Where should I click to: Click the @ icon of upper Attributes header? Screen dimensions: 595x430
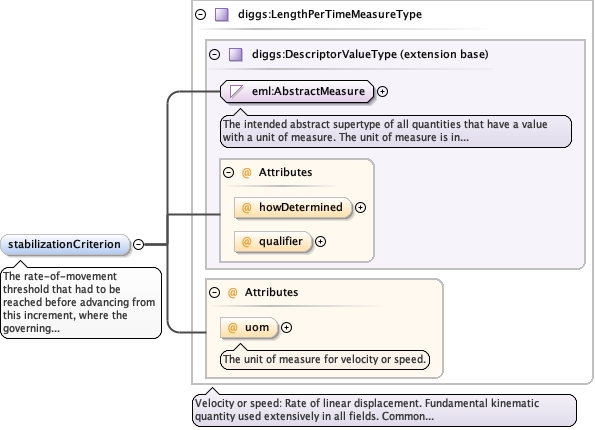pos(247,173)
